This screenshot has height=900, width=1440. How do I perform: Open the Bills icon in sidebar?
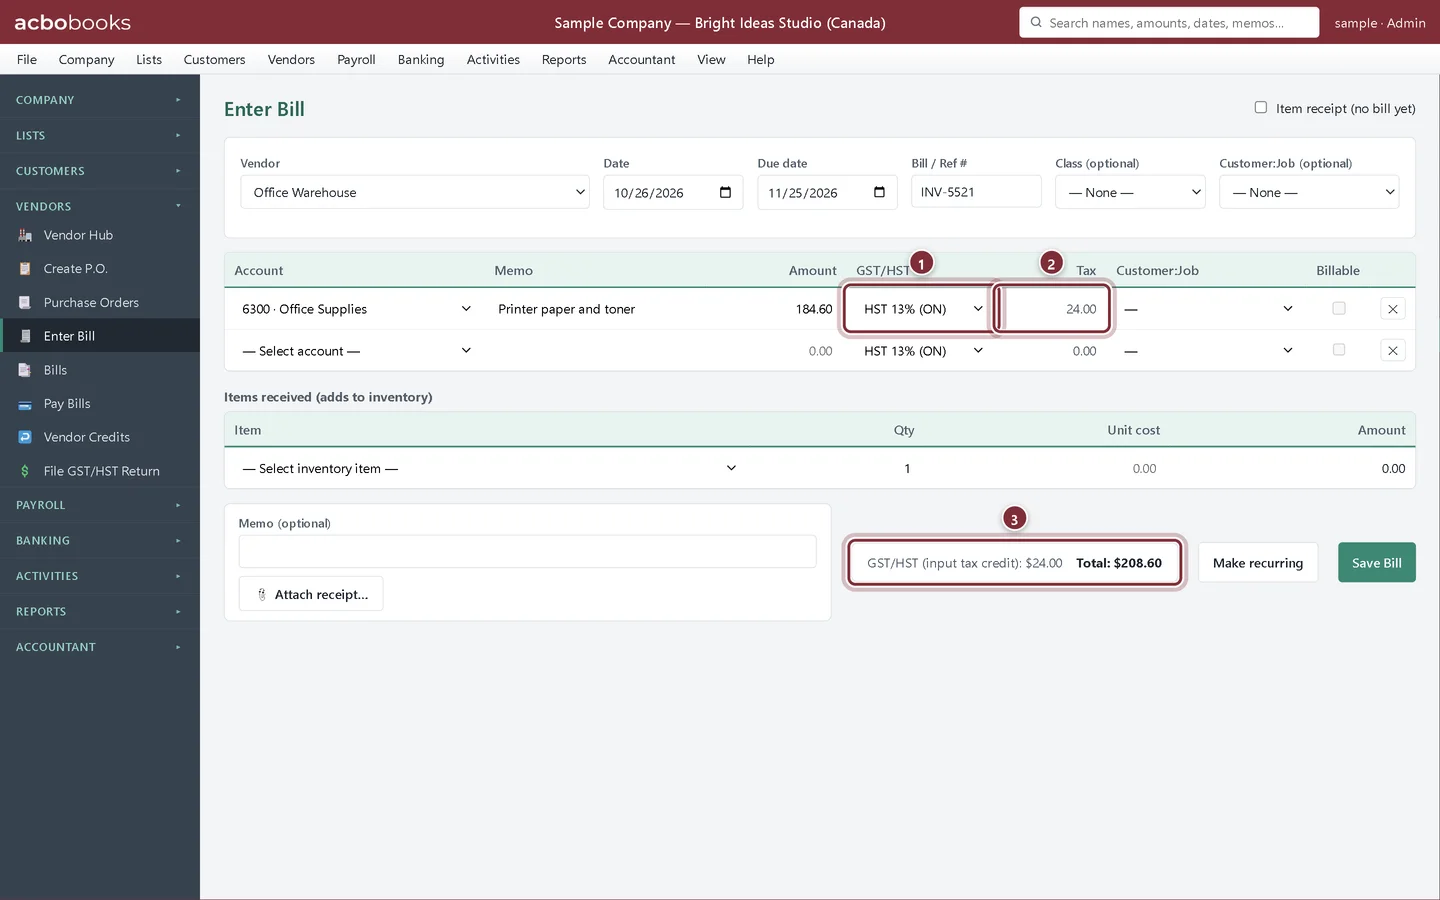[25, 370]
